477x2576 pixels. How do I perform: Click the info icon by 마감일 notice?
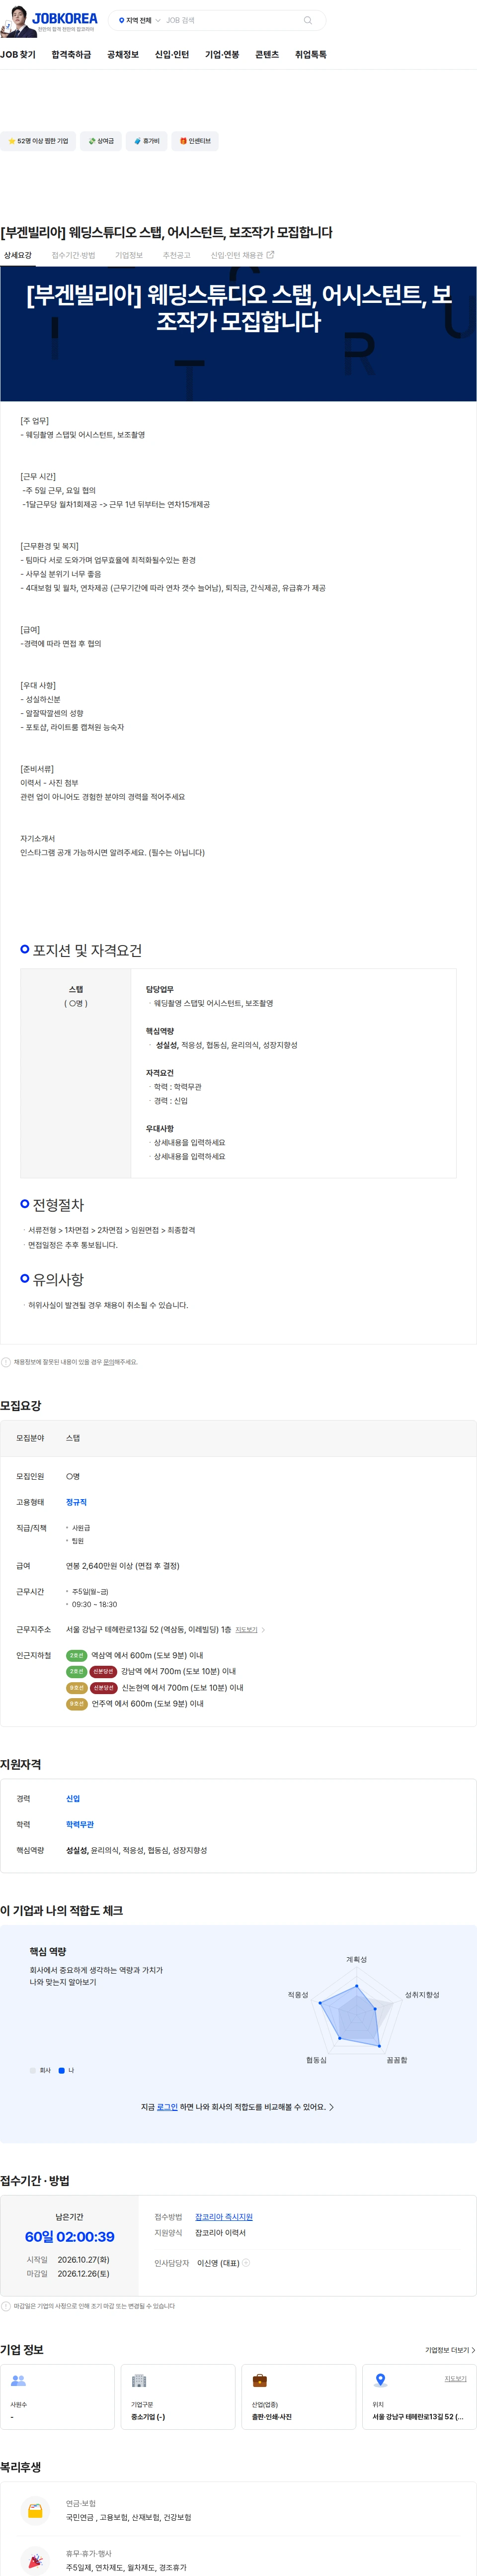pyautogui.click(x=6, y=2306)
